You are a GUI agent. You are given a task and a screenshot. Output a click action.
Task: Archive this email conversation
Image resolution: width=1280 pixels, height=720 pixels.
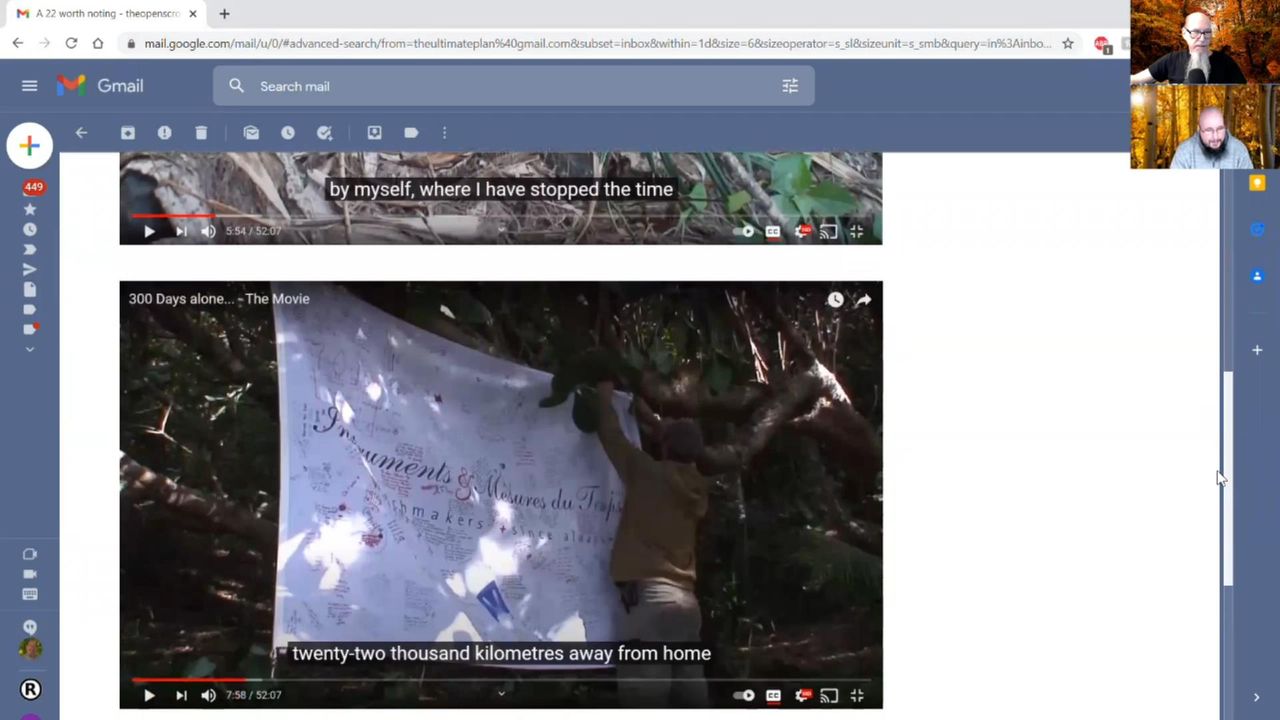point(128,133)
